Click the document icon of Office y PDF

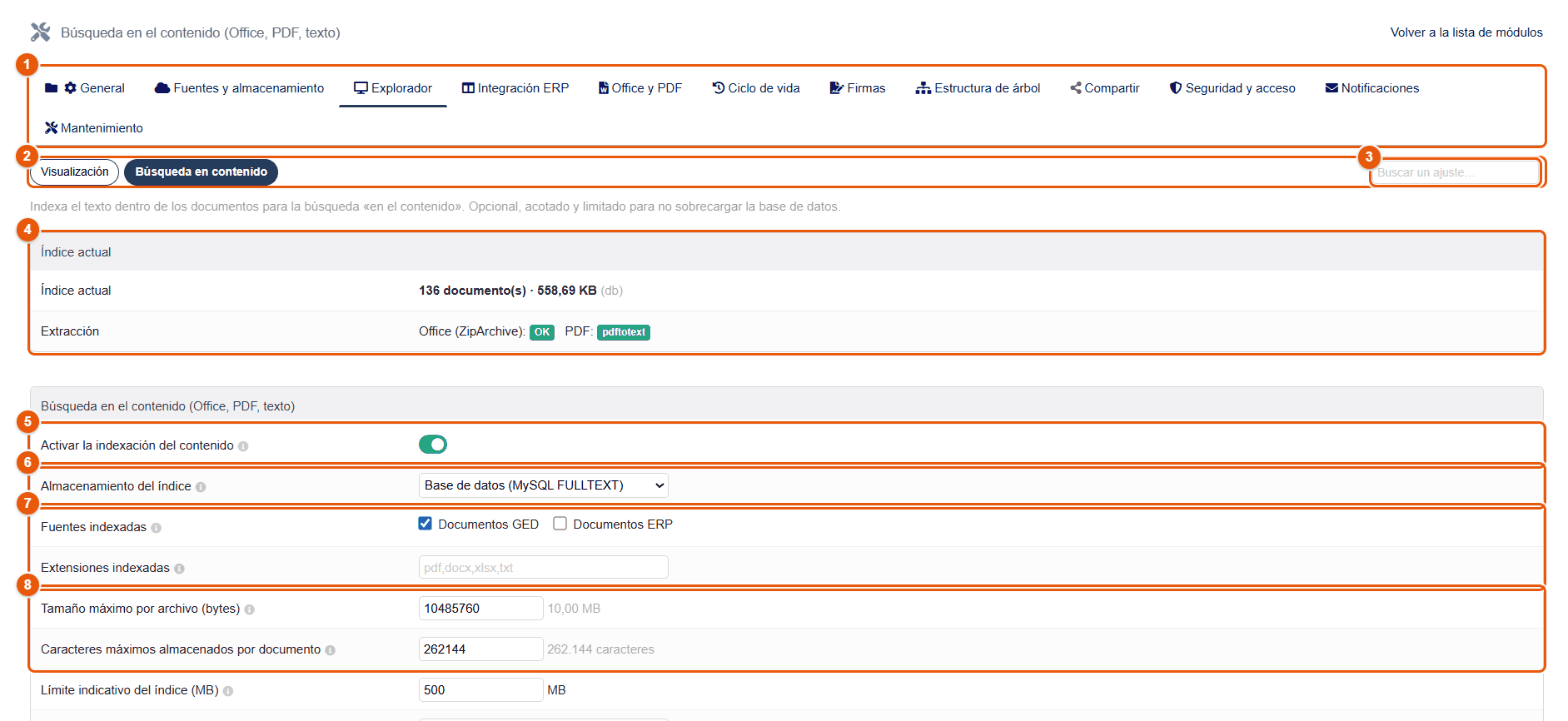pos(603,88)
